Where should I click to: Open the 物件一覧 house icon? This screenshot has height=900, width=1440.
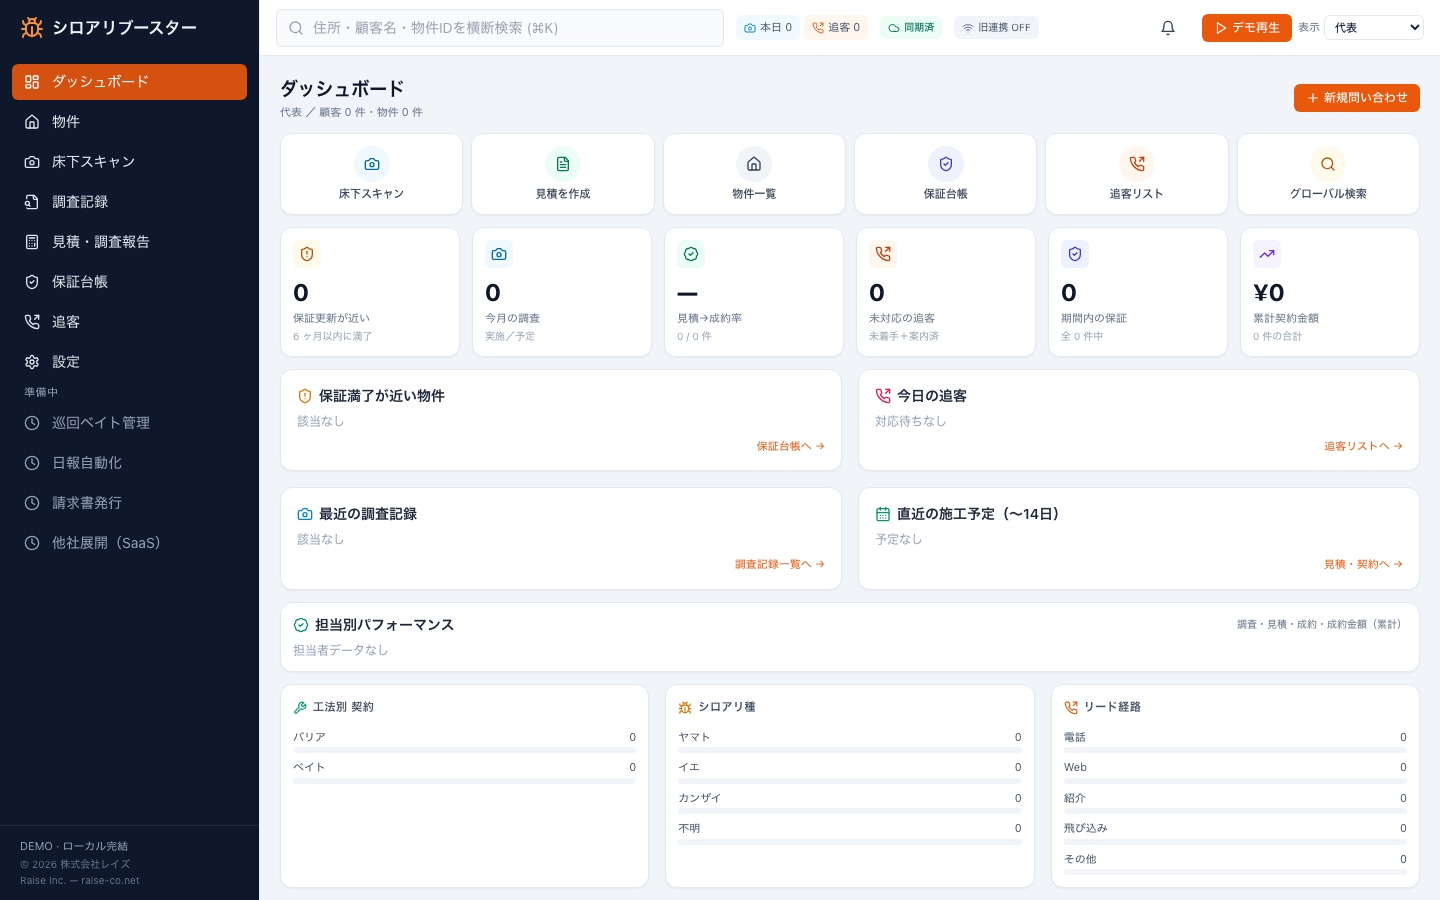(x=754, y=164)
